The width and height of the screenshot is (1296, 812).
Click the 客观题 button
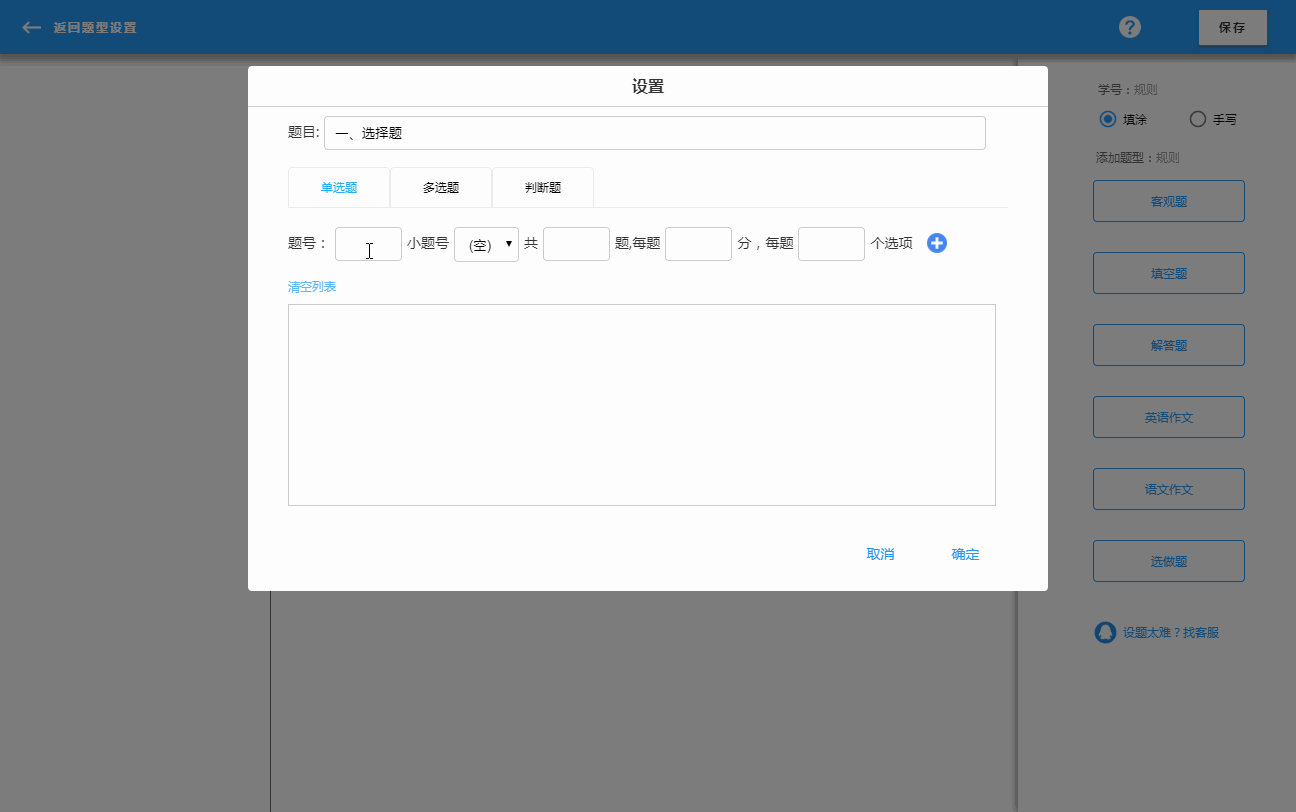pos(1168,201)
